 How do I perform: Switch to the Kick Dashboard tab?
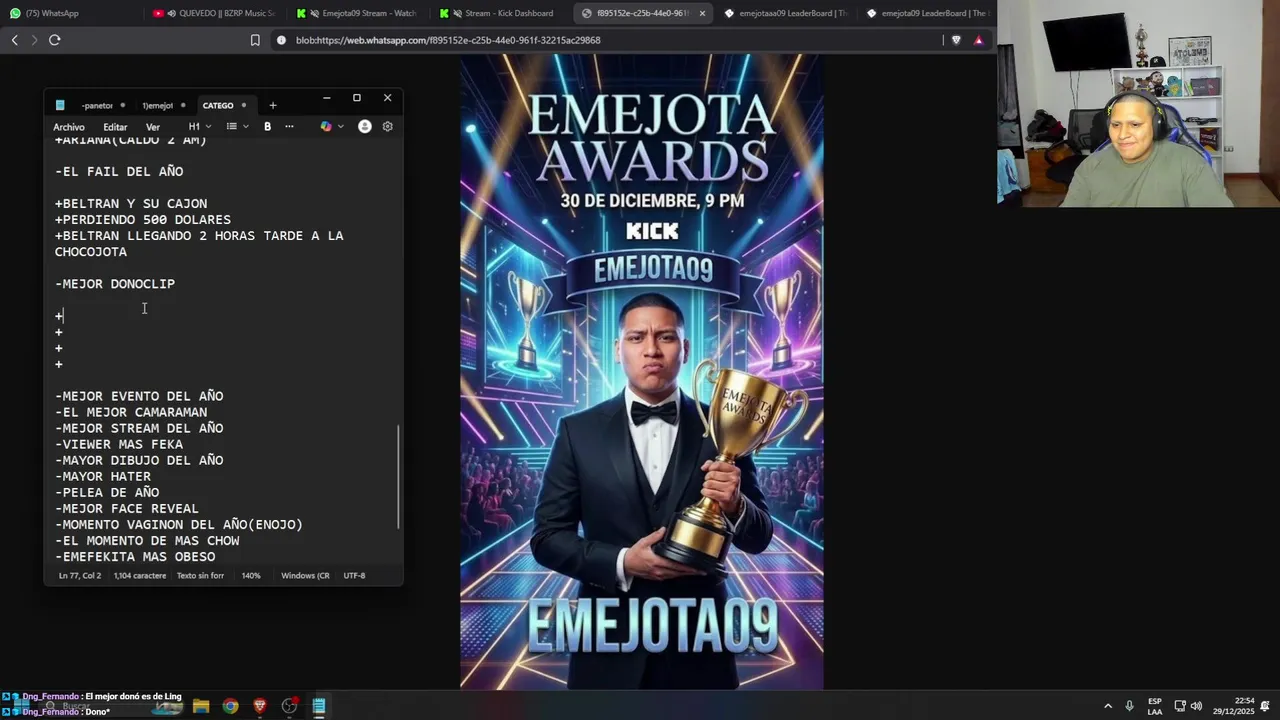pos(500,13)
